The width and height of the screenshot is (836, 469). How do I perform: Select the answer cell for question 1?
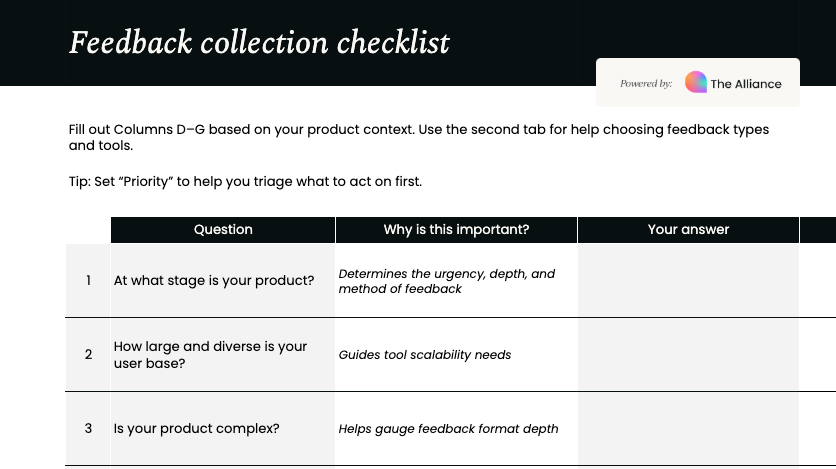tap(688, 281)
